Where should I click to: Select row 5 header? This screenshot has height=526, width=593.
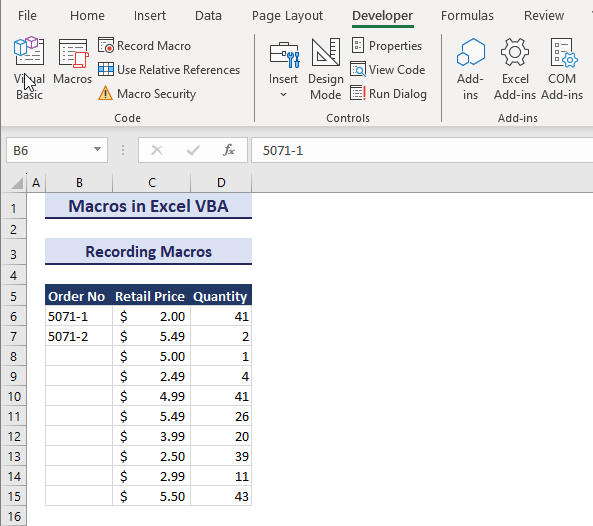point(14,296)
